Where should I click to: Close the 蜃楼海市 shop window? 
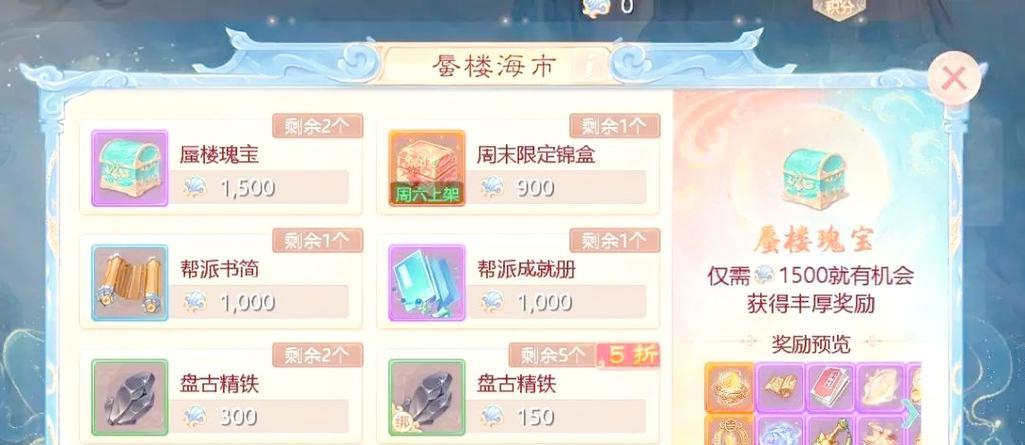(x=954, y=78)
